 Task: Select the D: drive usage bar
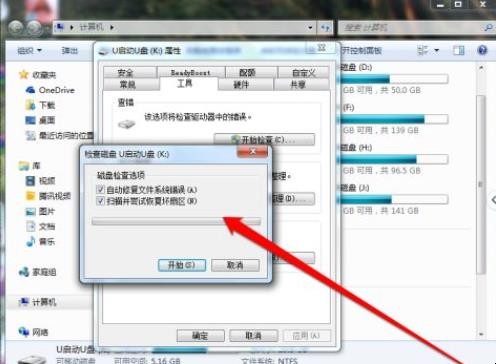point(394,79)
